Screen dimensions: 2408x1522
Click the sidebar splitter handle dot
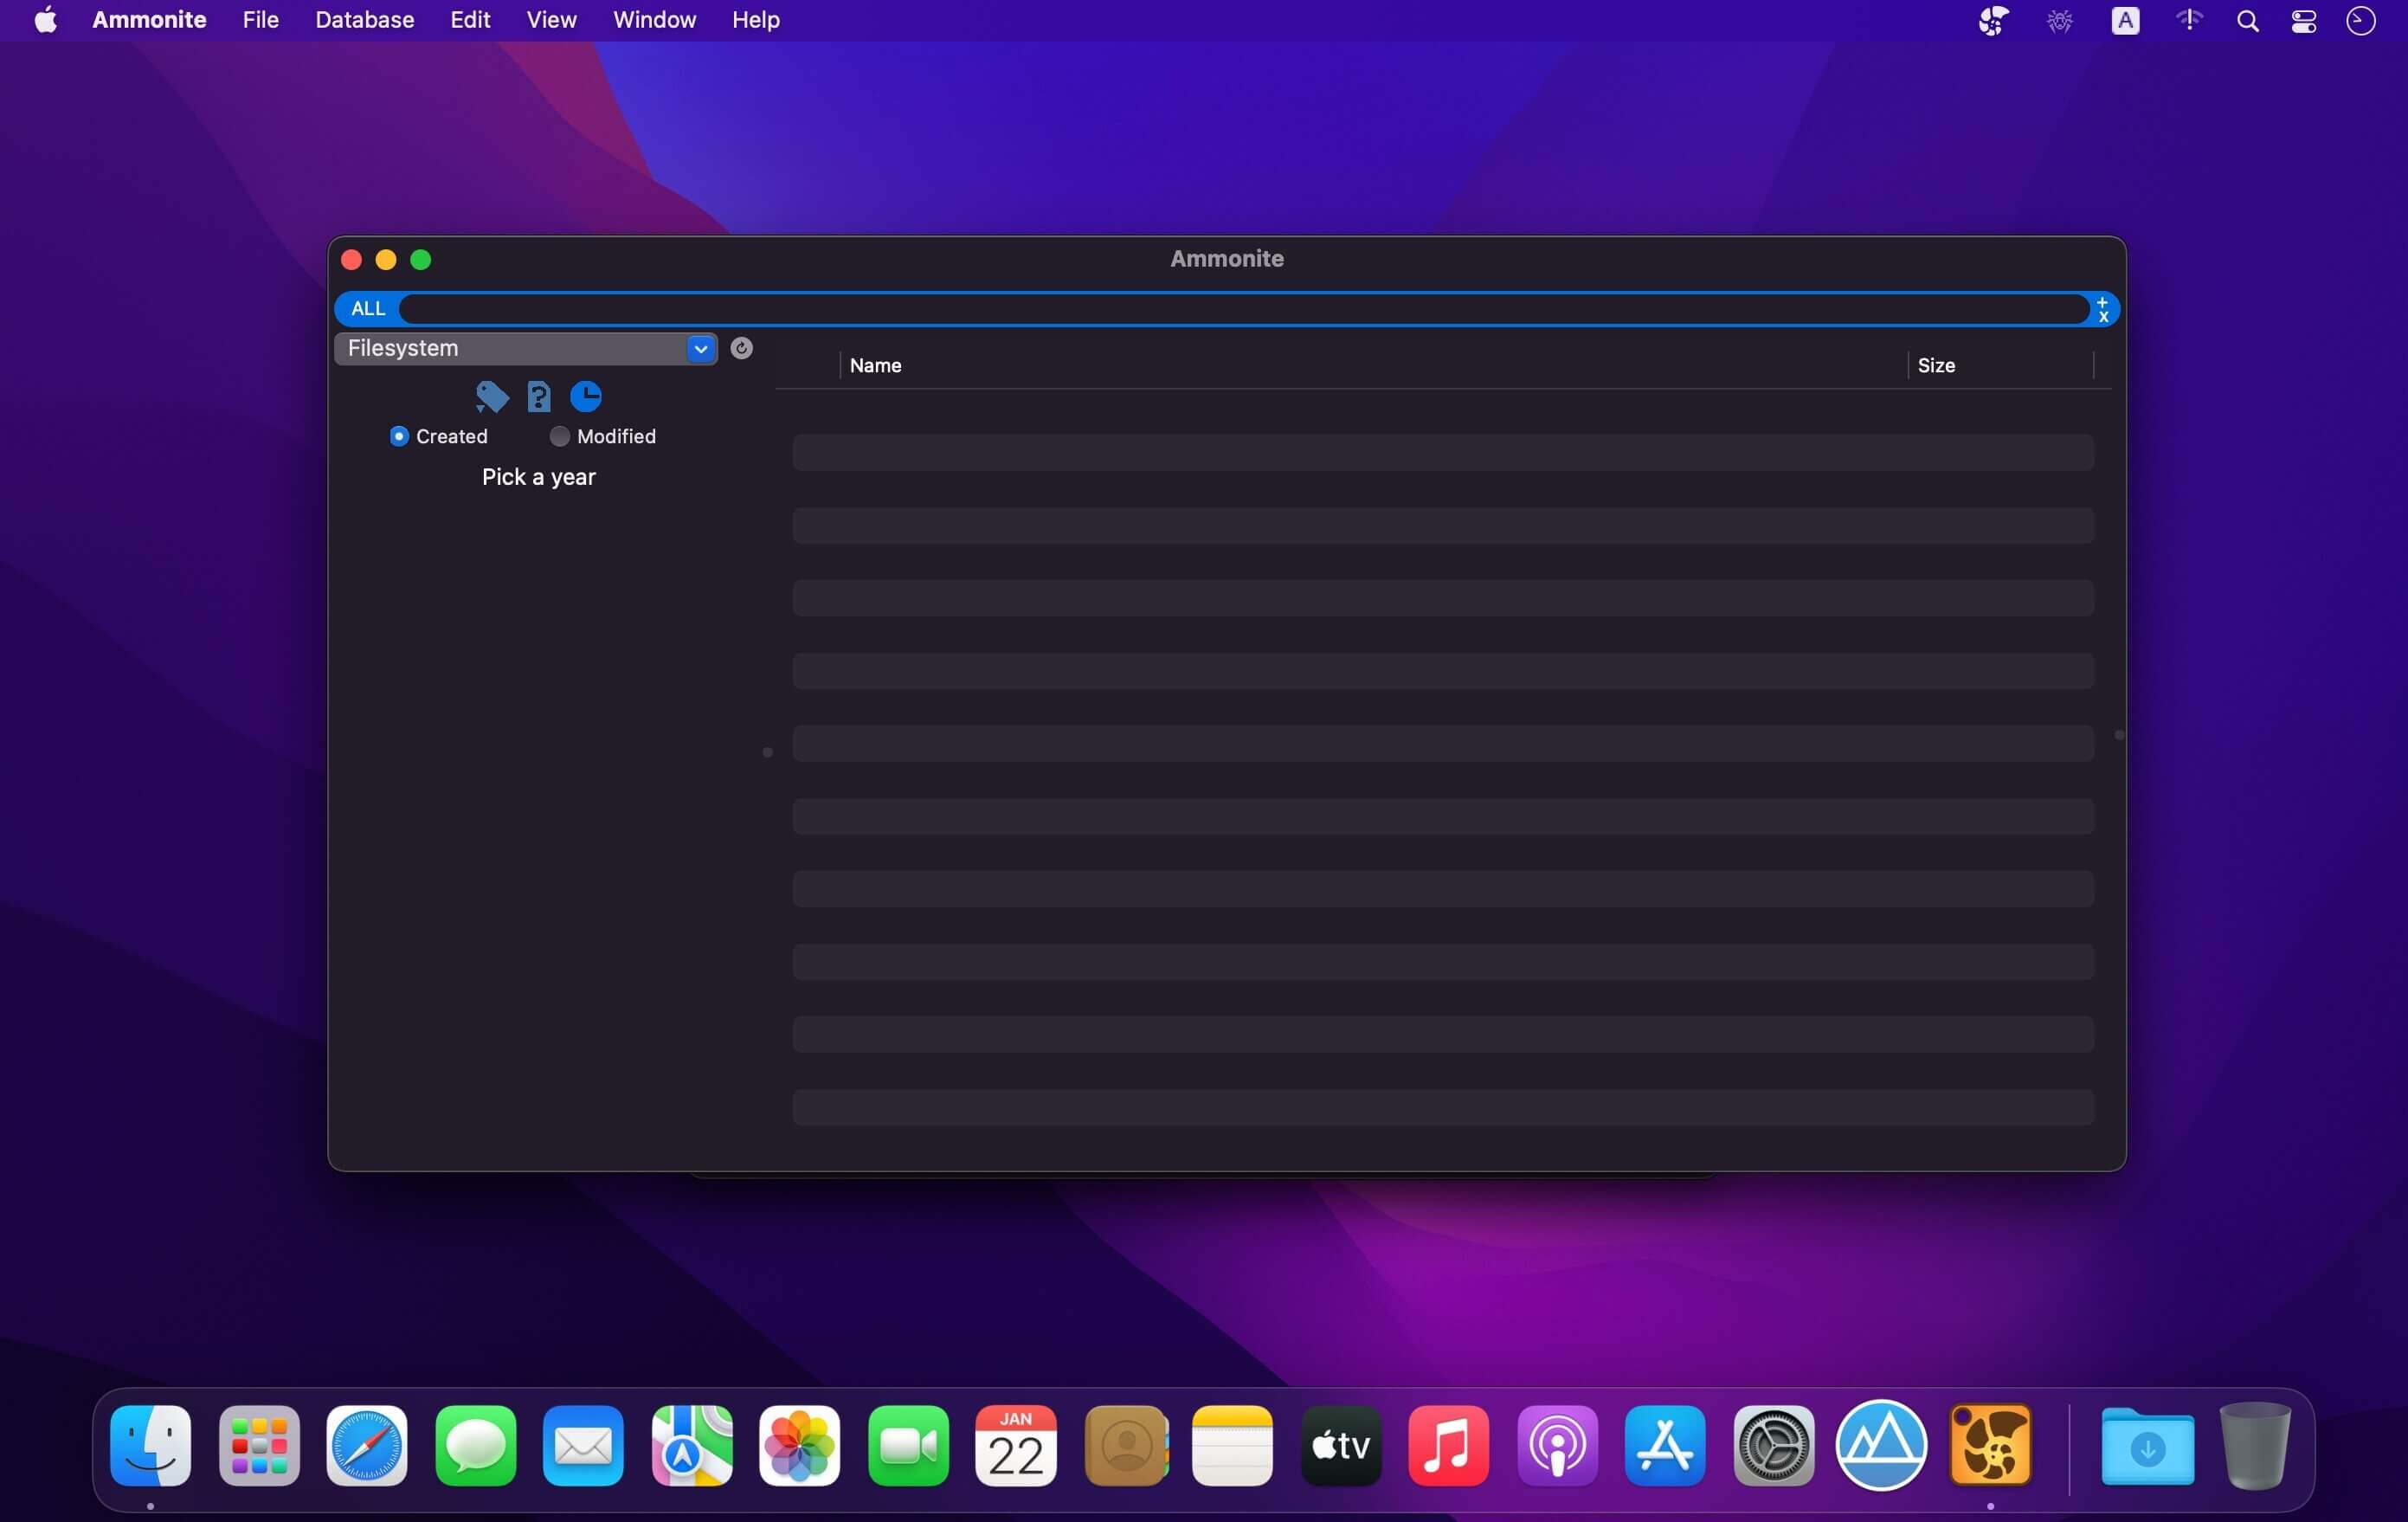[767, 752]
